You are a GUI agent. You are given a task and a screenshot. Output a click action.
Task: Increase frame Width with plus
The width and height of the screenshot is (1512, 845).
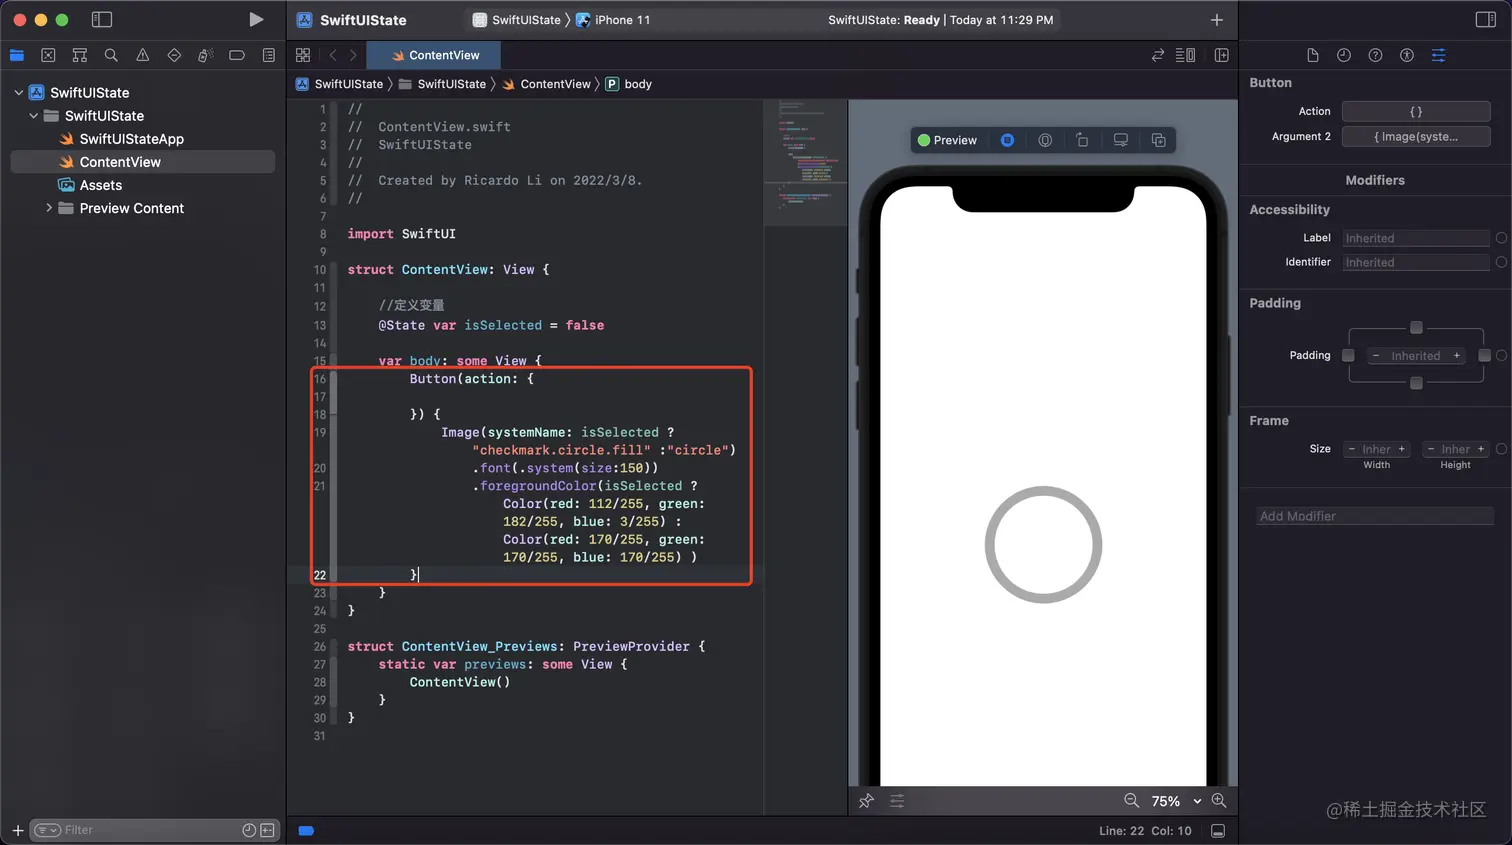(1402, 449)
